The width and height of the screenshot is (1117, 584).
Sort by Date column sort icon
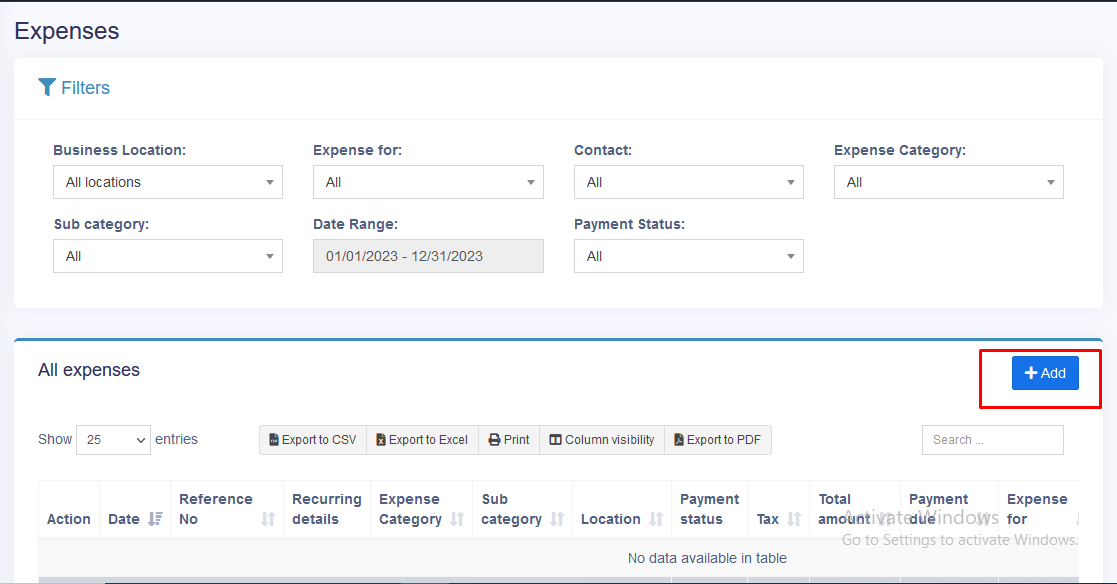155,519
